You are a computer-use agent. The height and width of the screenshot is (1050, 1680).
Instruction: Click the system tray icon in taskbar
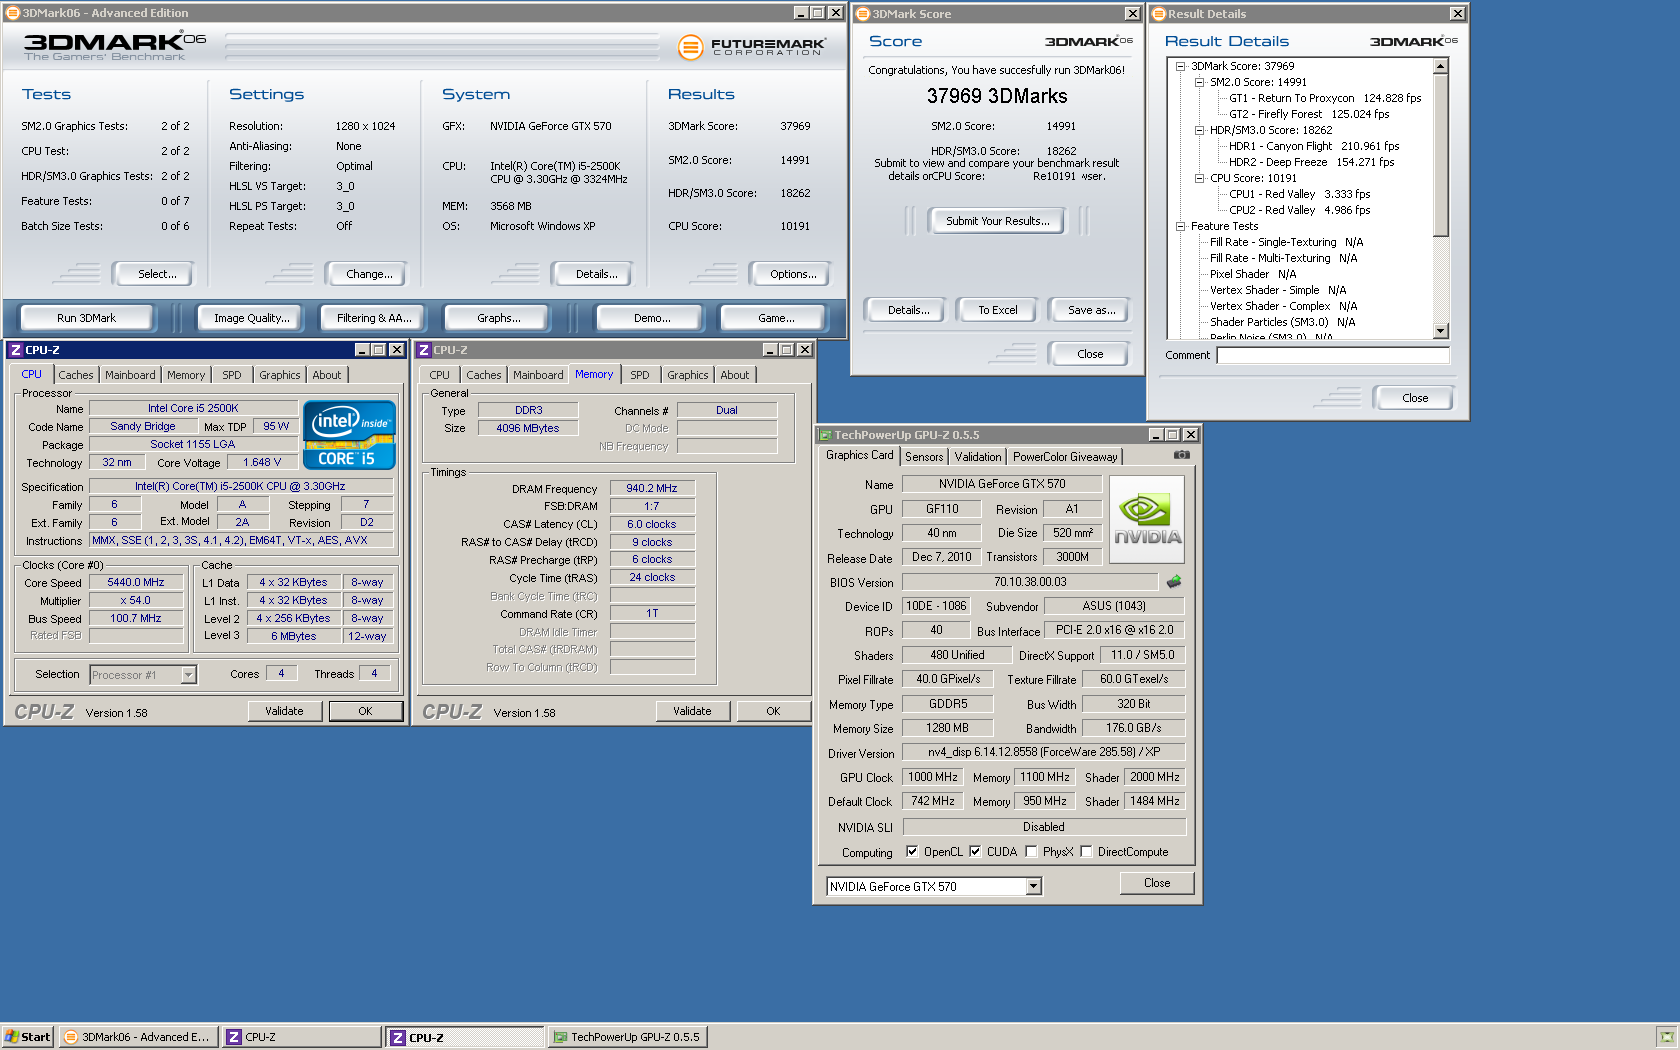click(x=1665, y=1037)
